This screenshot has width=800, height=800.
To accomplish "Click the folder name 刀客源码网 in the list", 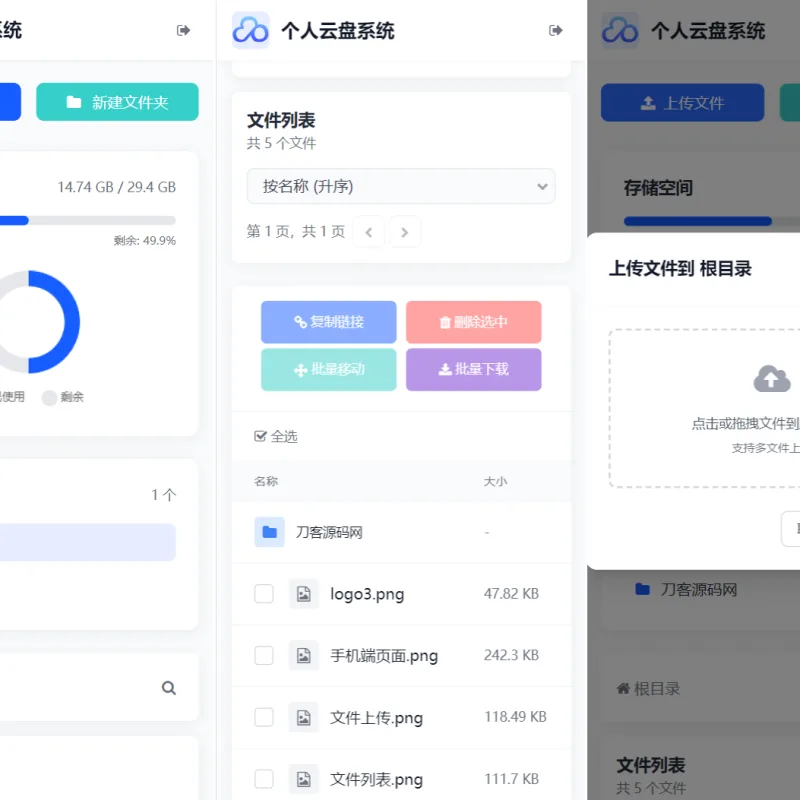I will click(329, 532).
